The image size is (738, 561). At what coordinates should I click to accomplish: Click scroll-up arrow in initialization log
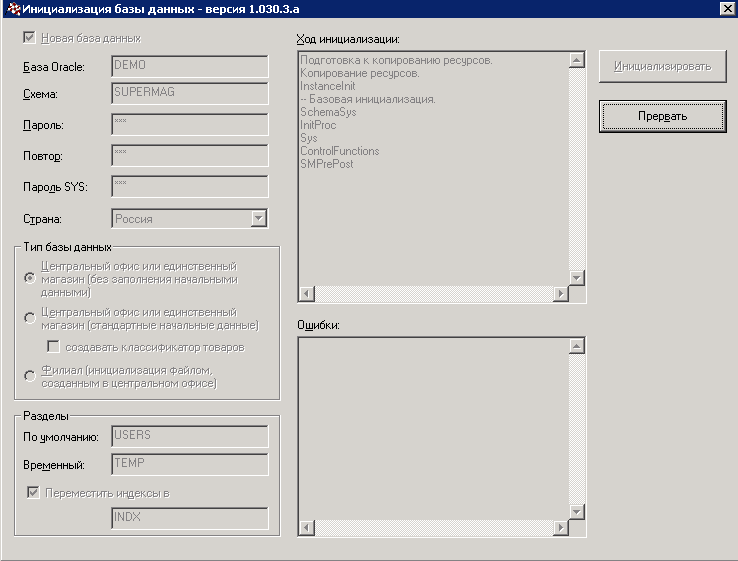(577, 60)
